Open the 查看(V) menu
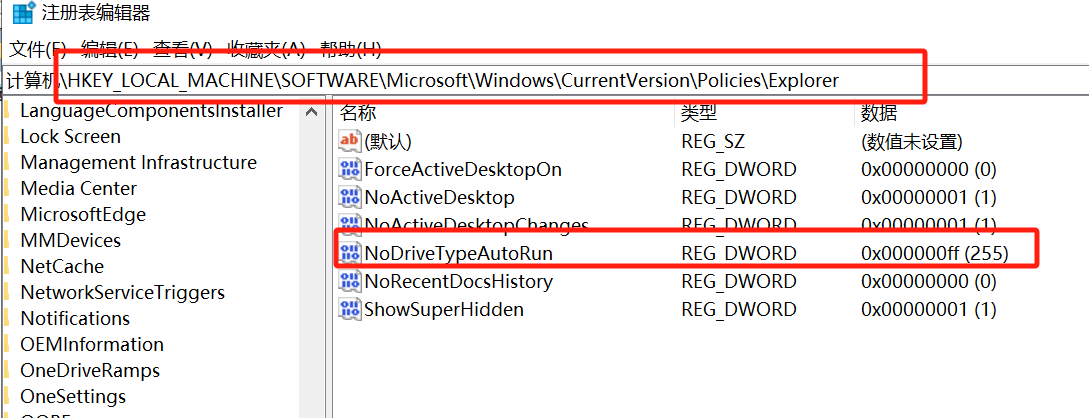The image size is (1089, 418). (183, 49)
